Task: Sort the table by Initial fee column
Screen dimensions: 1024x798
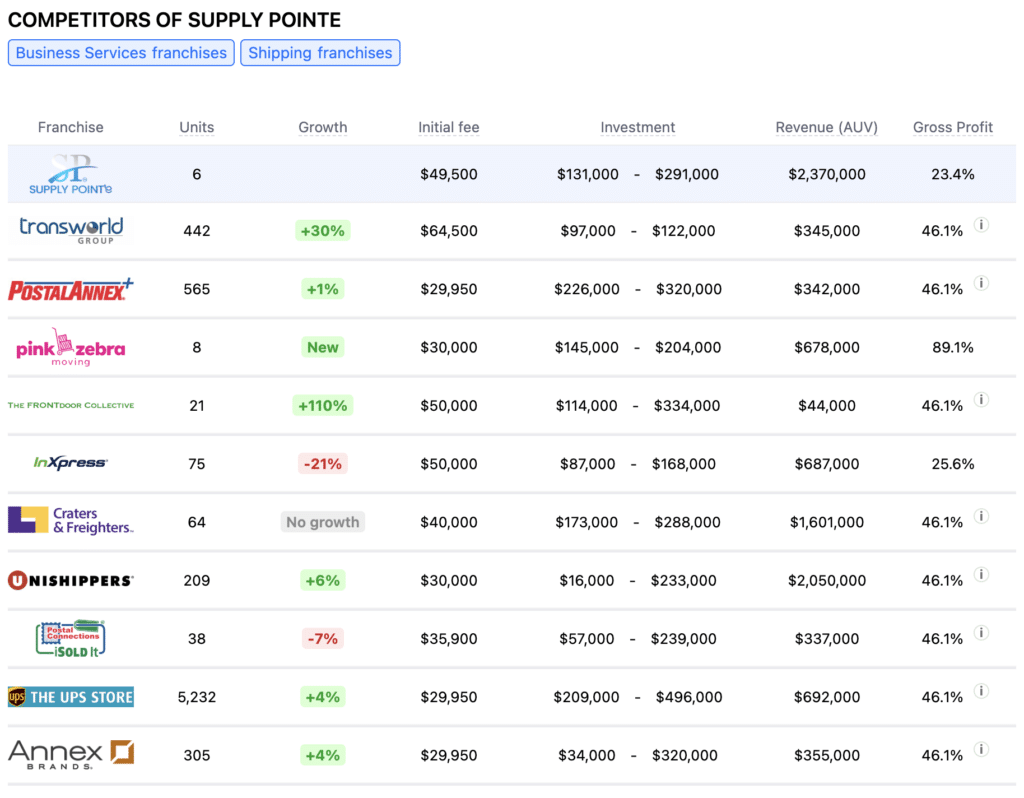Action: 449,127
